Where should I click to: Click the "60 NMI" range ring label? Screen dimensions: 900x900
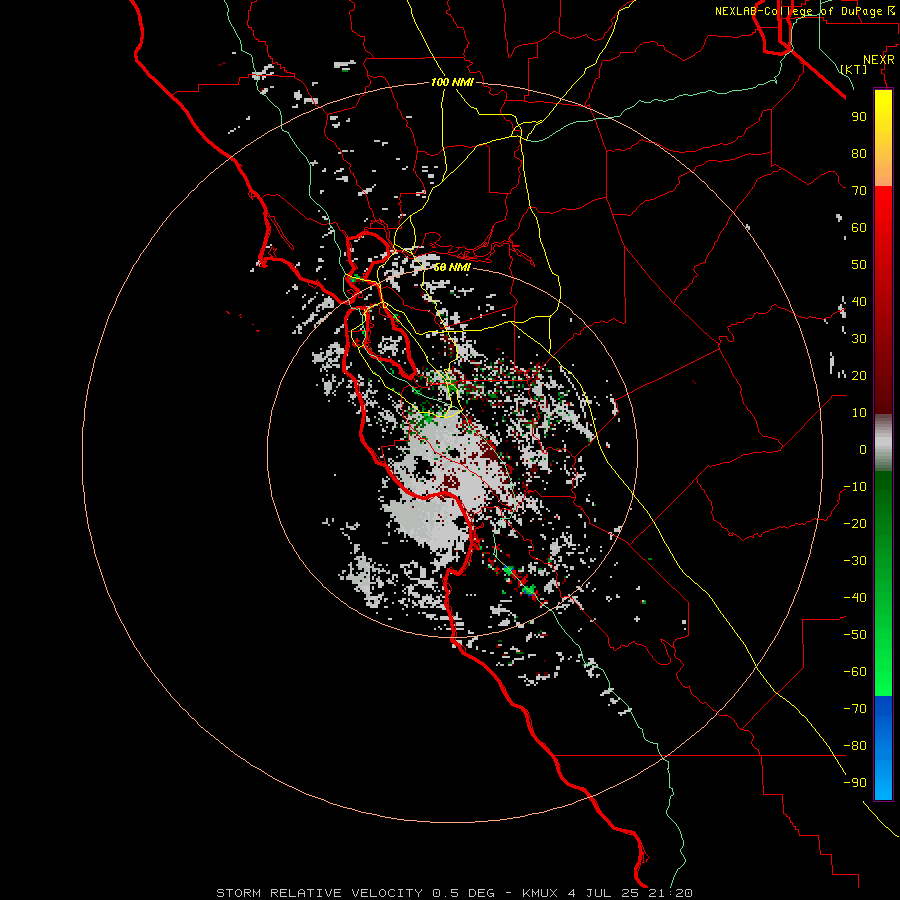(x=452, y=267)
